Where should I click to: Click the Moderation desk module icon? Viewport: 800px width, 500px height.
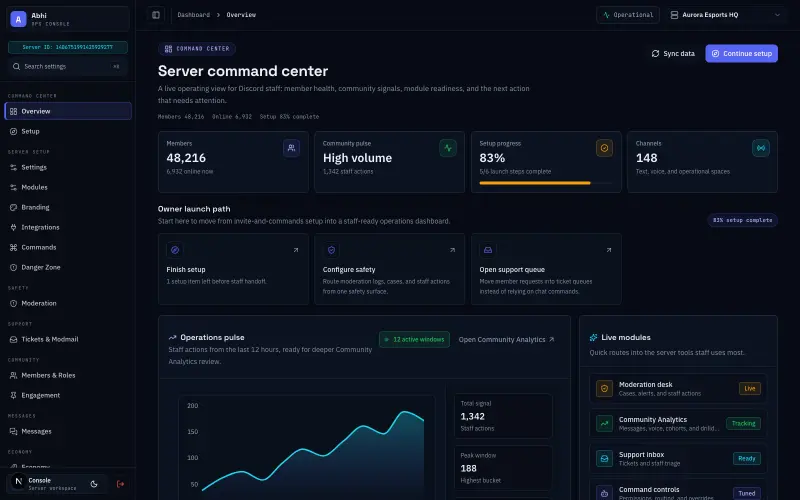tap(604, 388)
